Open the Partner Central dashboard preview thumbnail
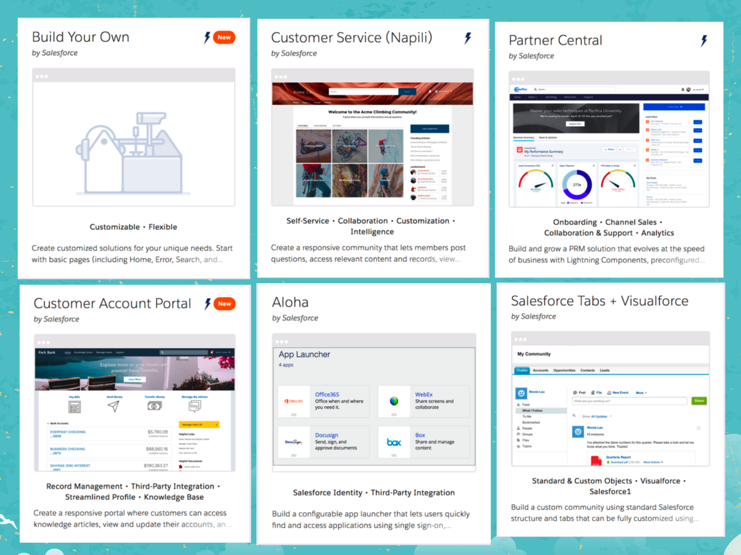 609,139
